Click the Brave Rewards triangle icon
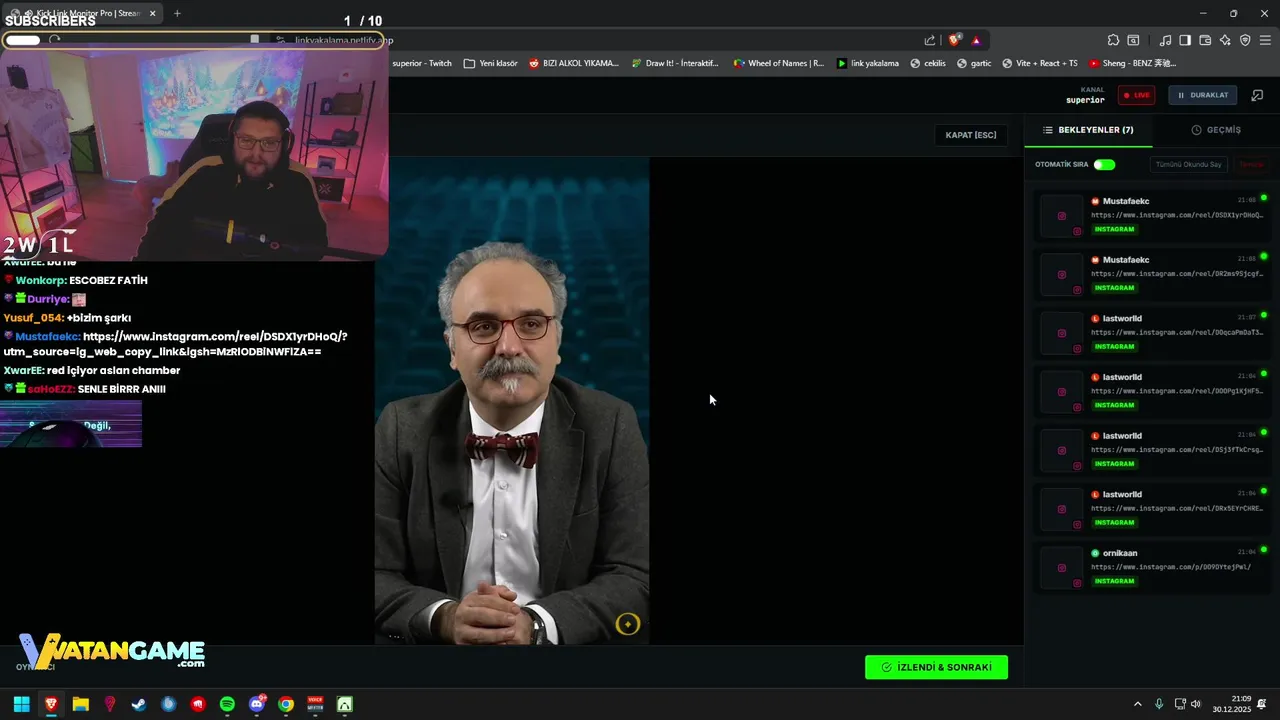Viewport: 1280px width, 720px height. pos(976,40)
